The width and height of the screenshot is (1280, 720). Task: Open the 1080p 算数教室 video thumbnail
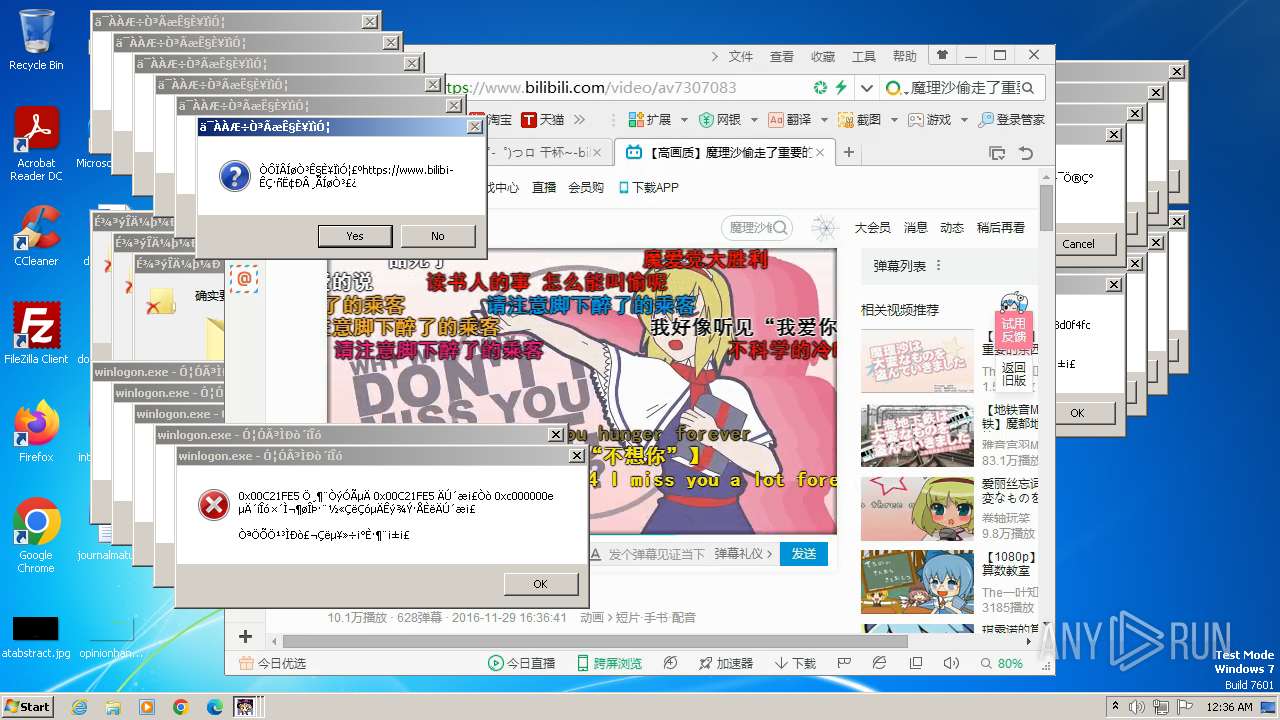coord(917,581)
